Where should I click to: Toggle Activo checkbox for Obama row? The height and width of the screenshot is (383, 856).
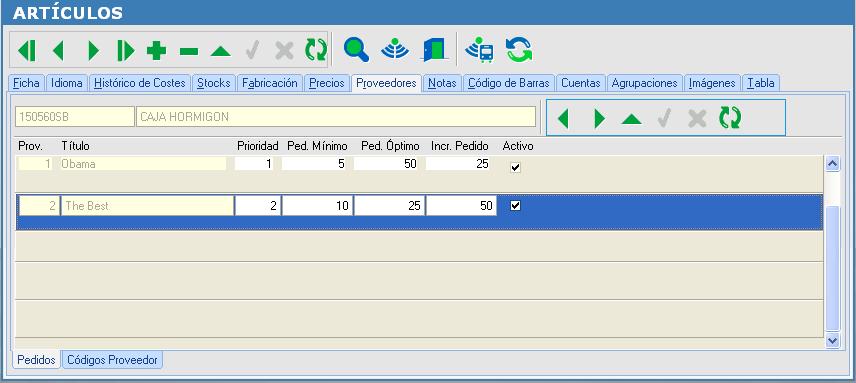515,167
